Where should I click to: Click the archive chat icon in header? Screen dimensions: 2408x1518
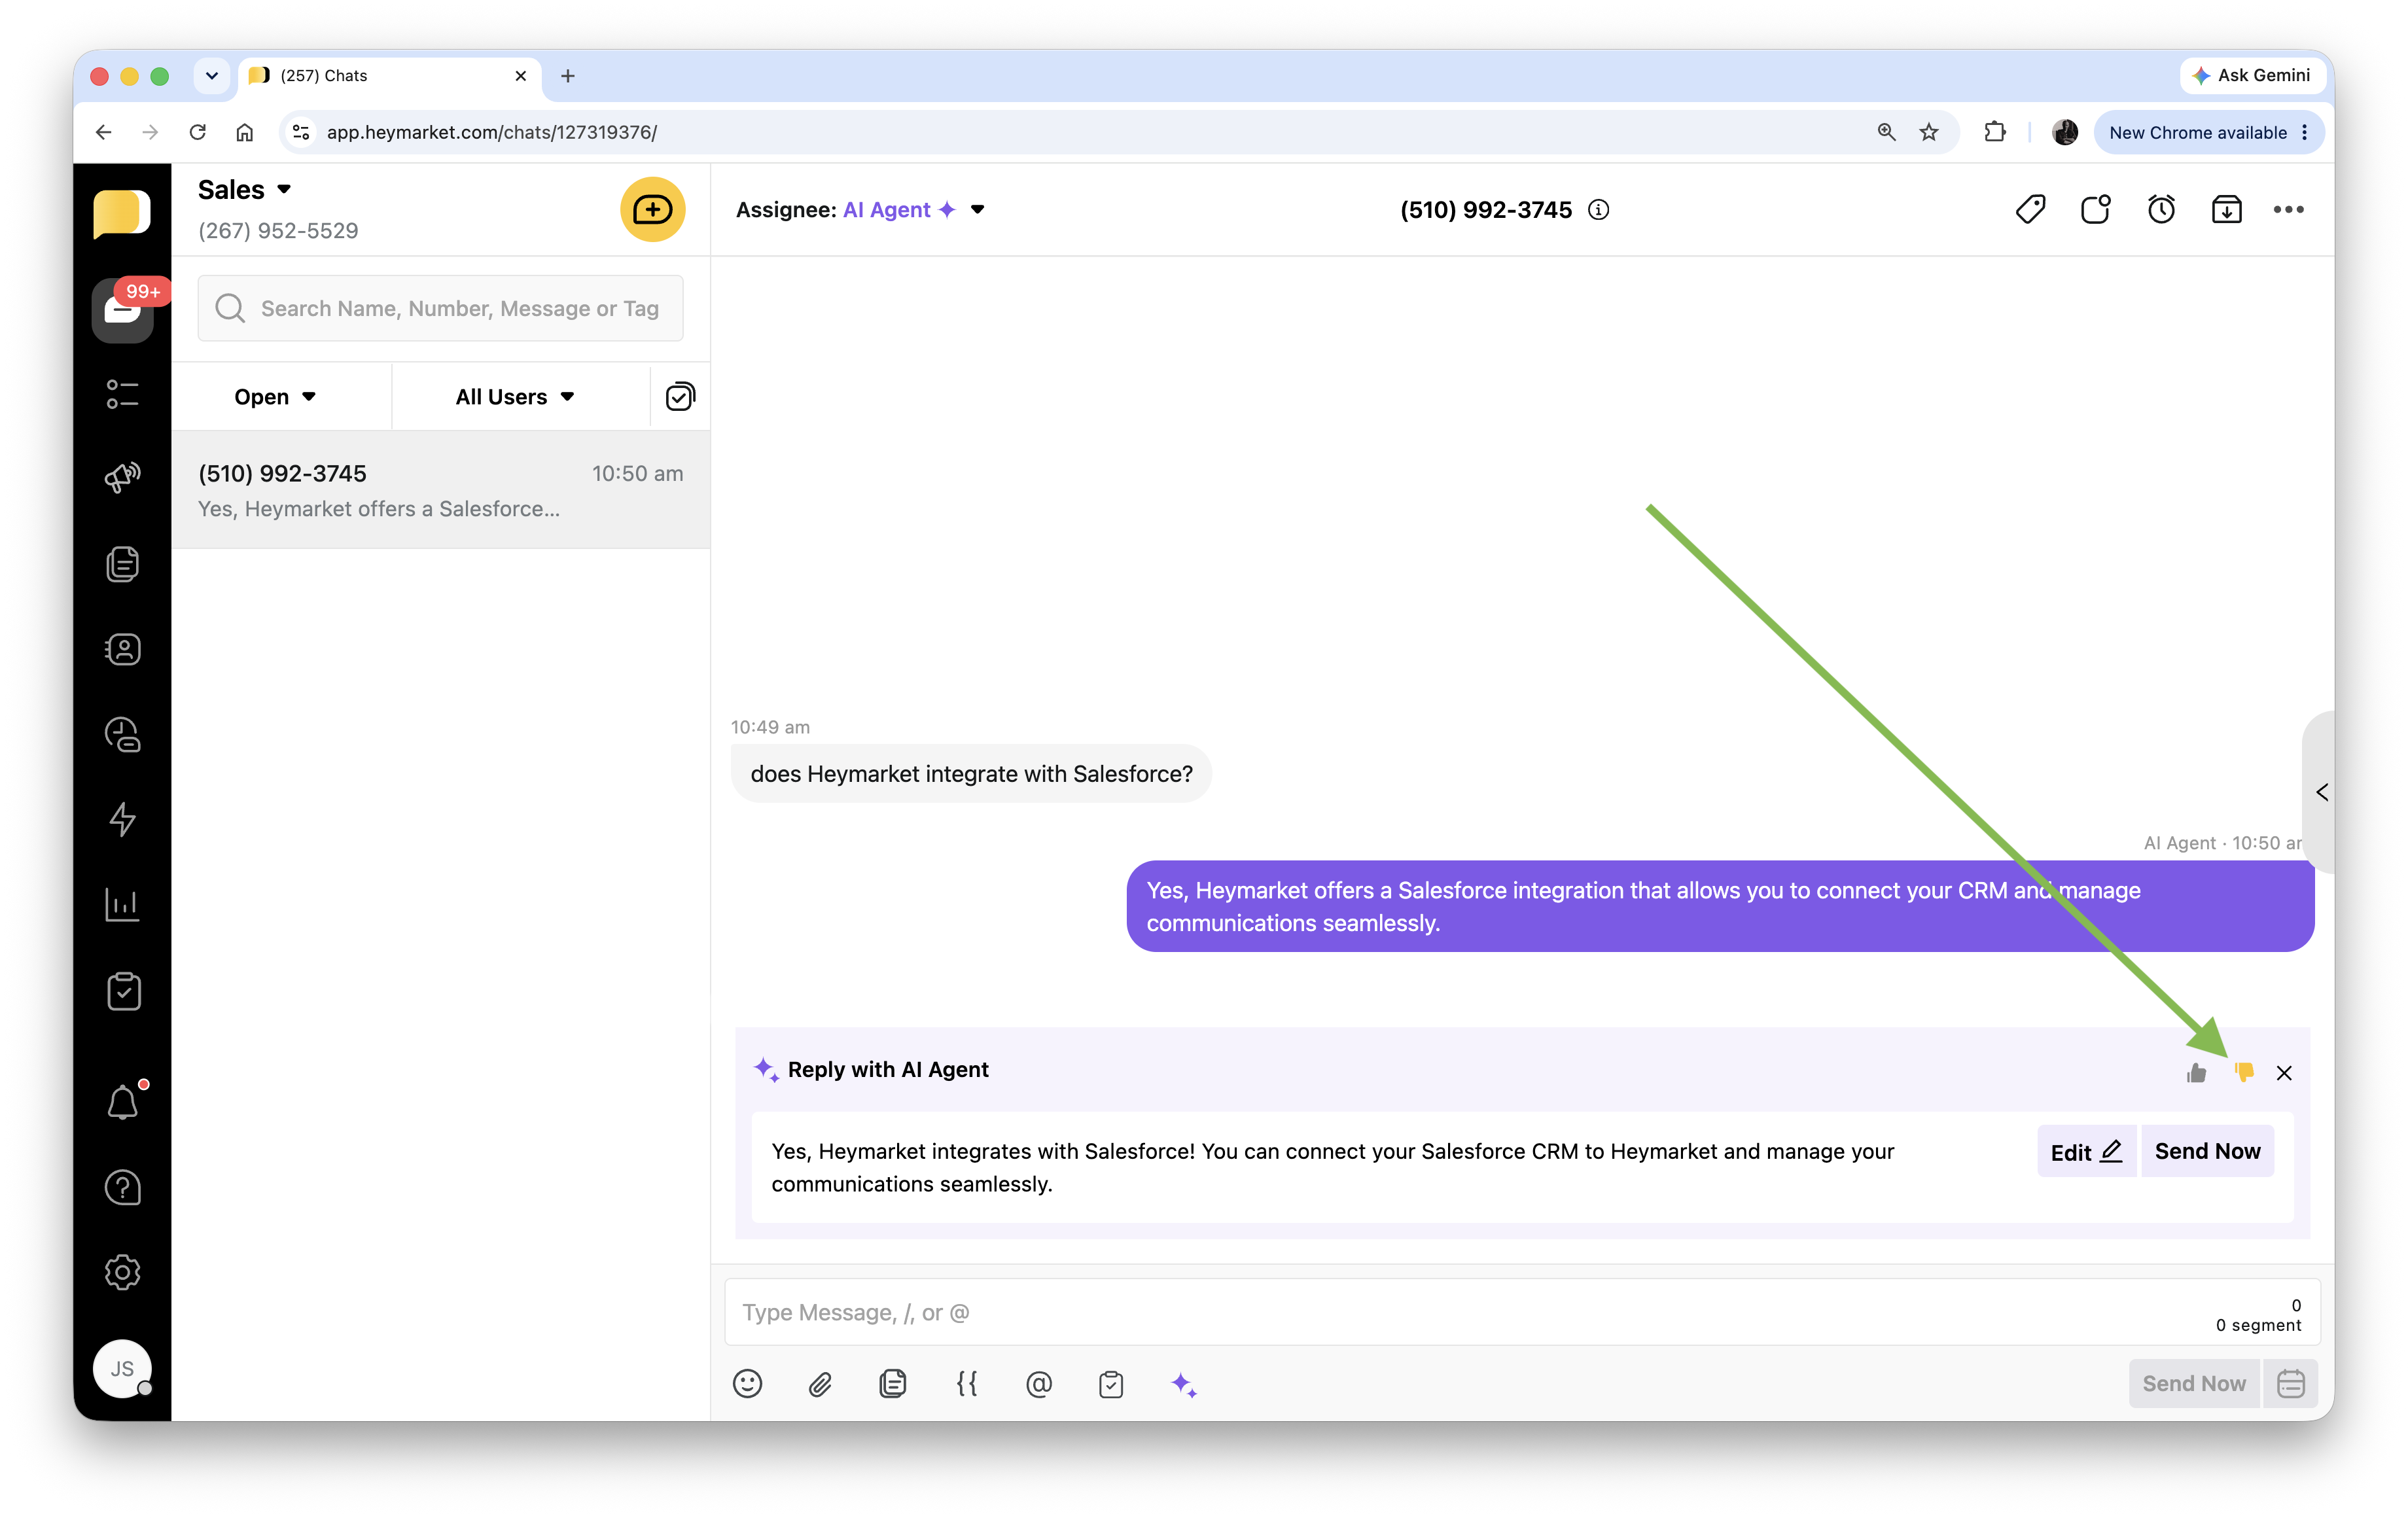point(2226,210)
